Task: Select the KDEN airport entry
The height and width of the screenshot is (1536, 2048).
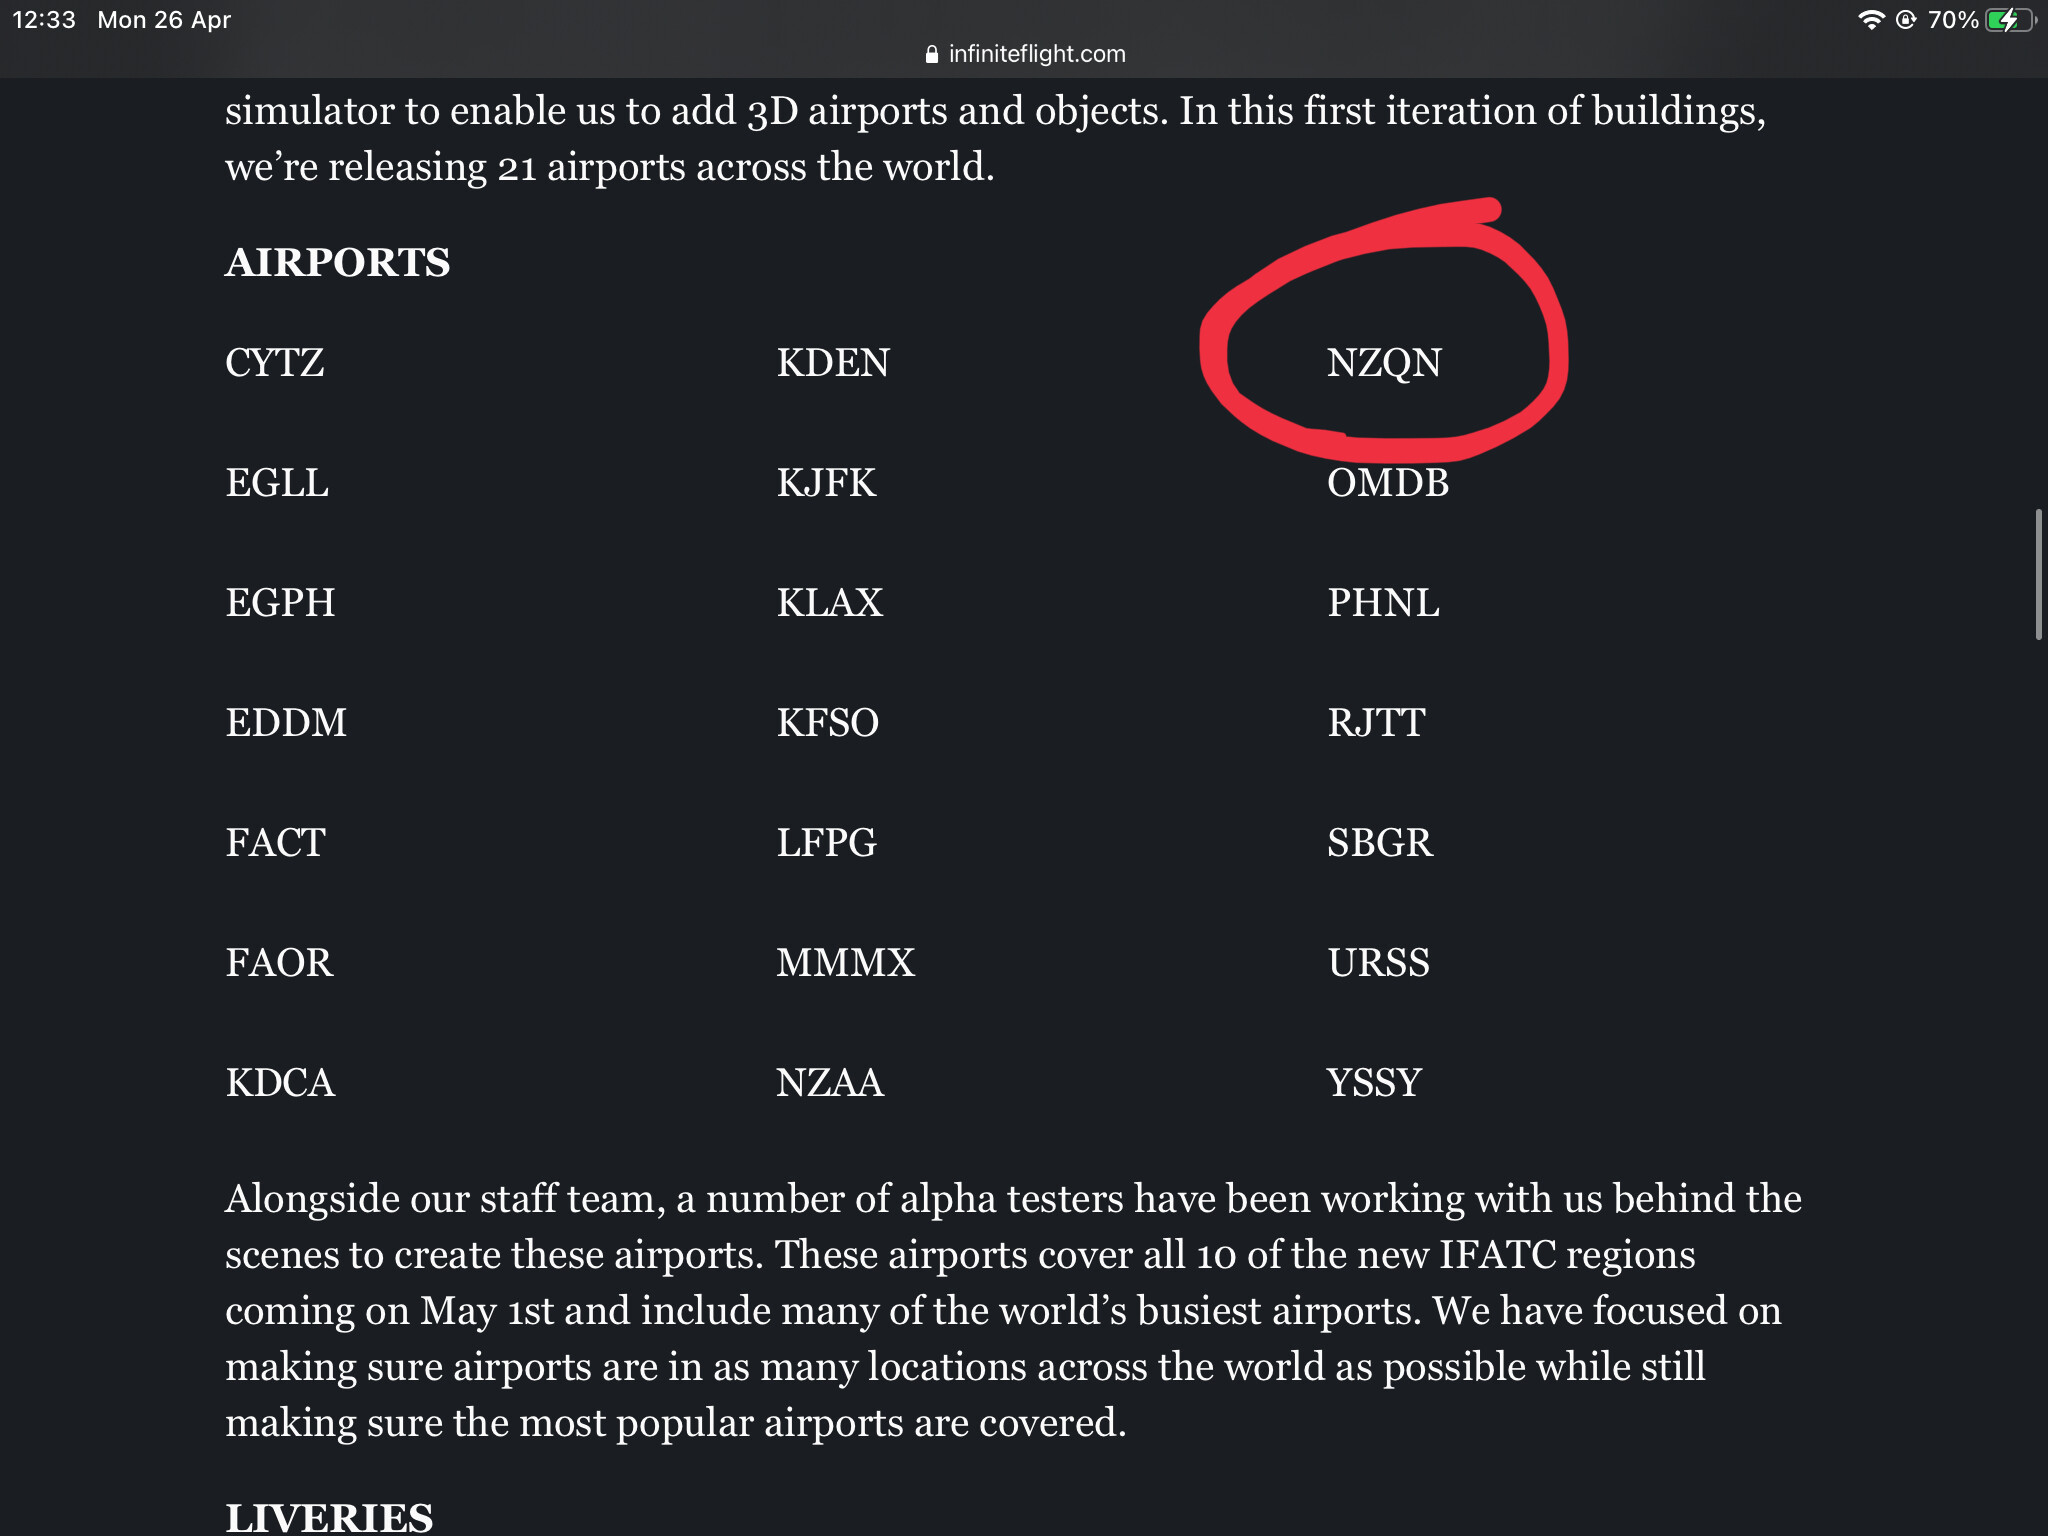Action: tap(833, 362)
